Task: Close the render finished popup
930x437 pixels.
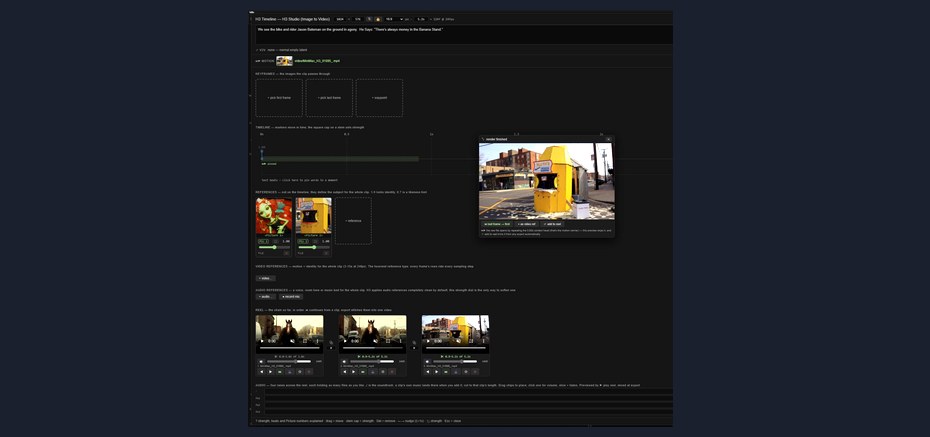Action: click(608, 139)
